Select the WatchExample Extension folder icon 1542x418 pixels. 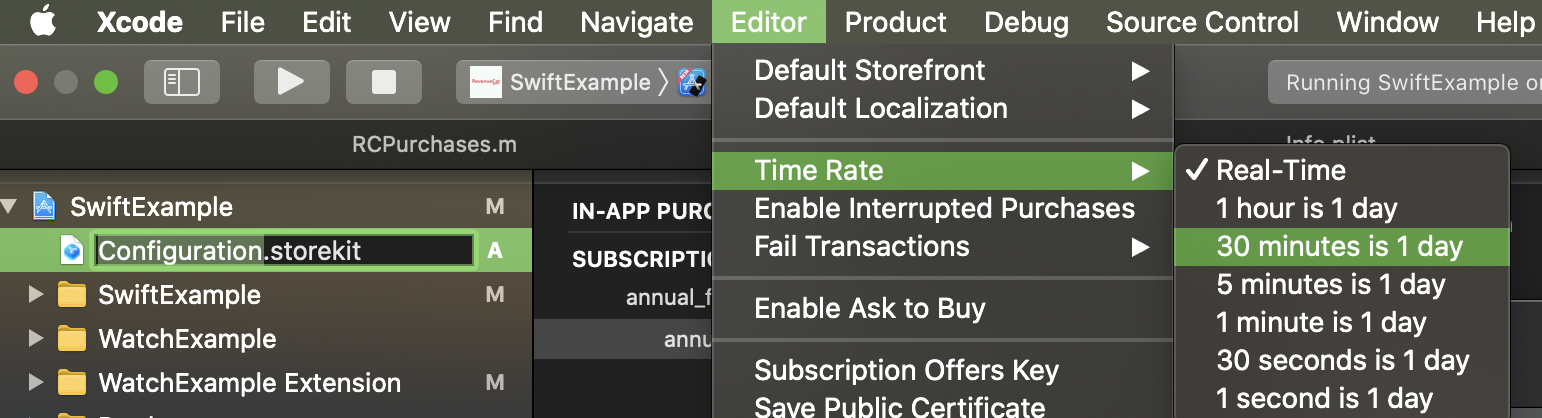pyautogui.click(x=71, y=383)
